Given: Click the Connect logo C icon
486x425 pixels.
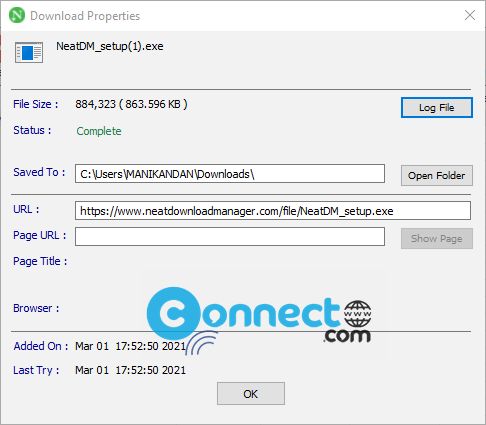Looking at the screenshot, I should (173, 314).
